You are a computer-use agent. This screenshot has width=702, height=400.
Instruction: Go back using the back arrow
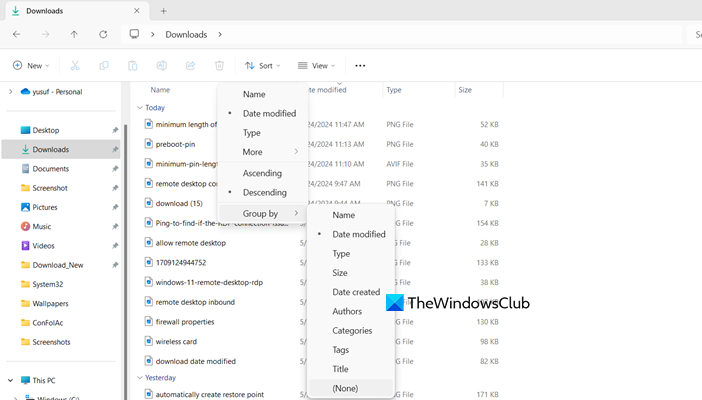[17, 34]
